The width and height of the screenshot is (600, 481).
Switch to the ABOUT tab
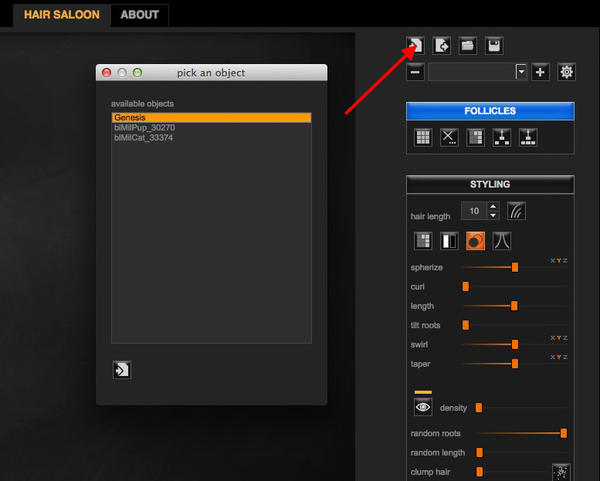click(140, 15)
